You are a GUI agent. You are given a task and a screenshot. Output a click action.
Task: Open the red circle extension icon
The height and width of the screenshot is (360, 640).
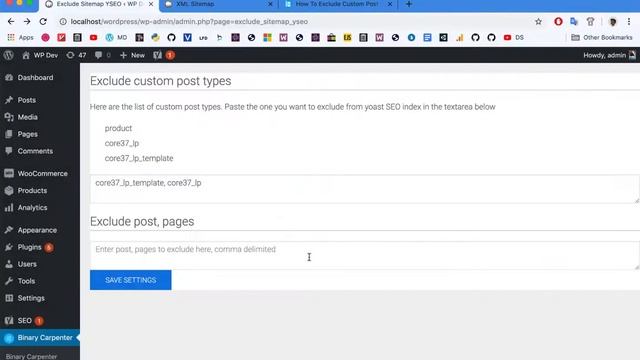click(x=558, y=22)
